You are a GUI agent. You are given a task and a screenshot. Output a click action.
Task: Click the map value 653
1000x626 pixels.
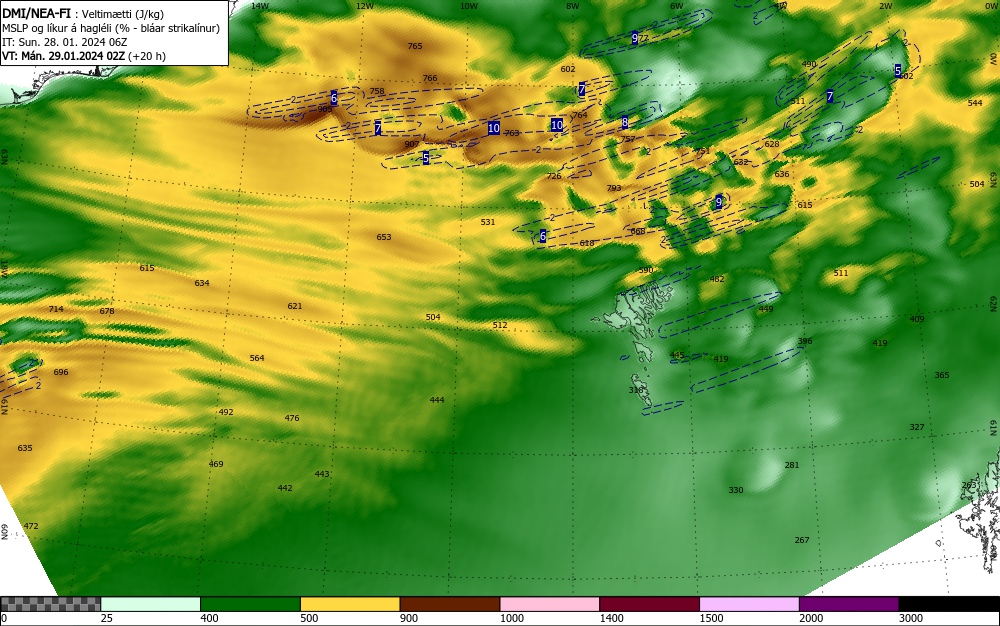[x=383, y=237]
